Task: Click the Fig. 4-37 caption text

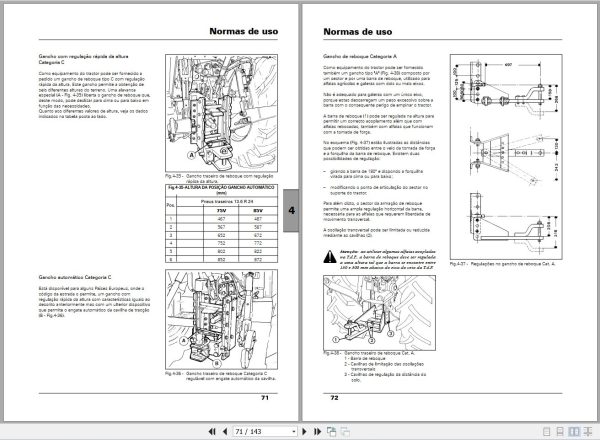Action: [502, 264]
